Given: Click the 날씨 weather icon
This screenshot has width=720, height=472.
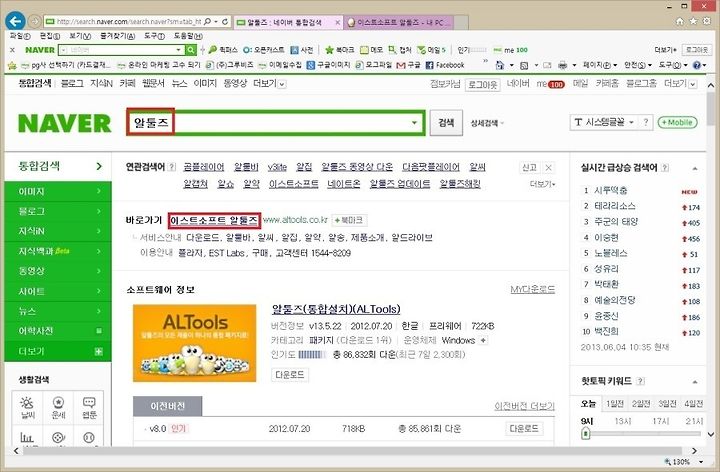Looking at the screenshot, I should pyautogui.click(x=27, y=407).
